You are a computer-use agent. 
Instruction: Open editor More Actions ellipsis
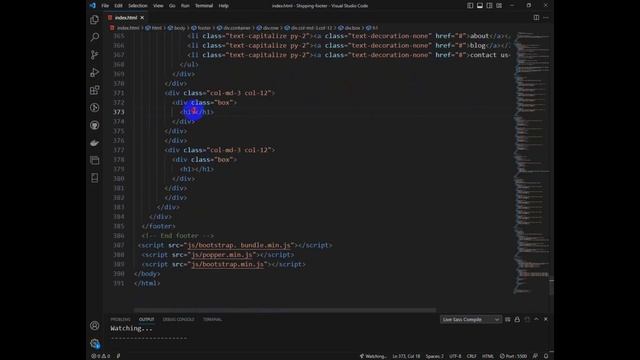tap(546, 18)
